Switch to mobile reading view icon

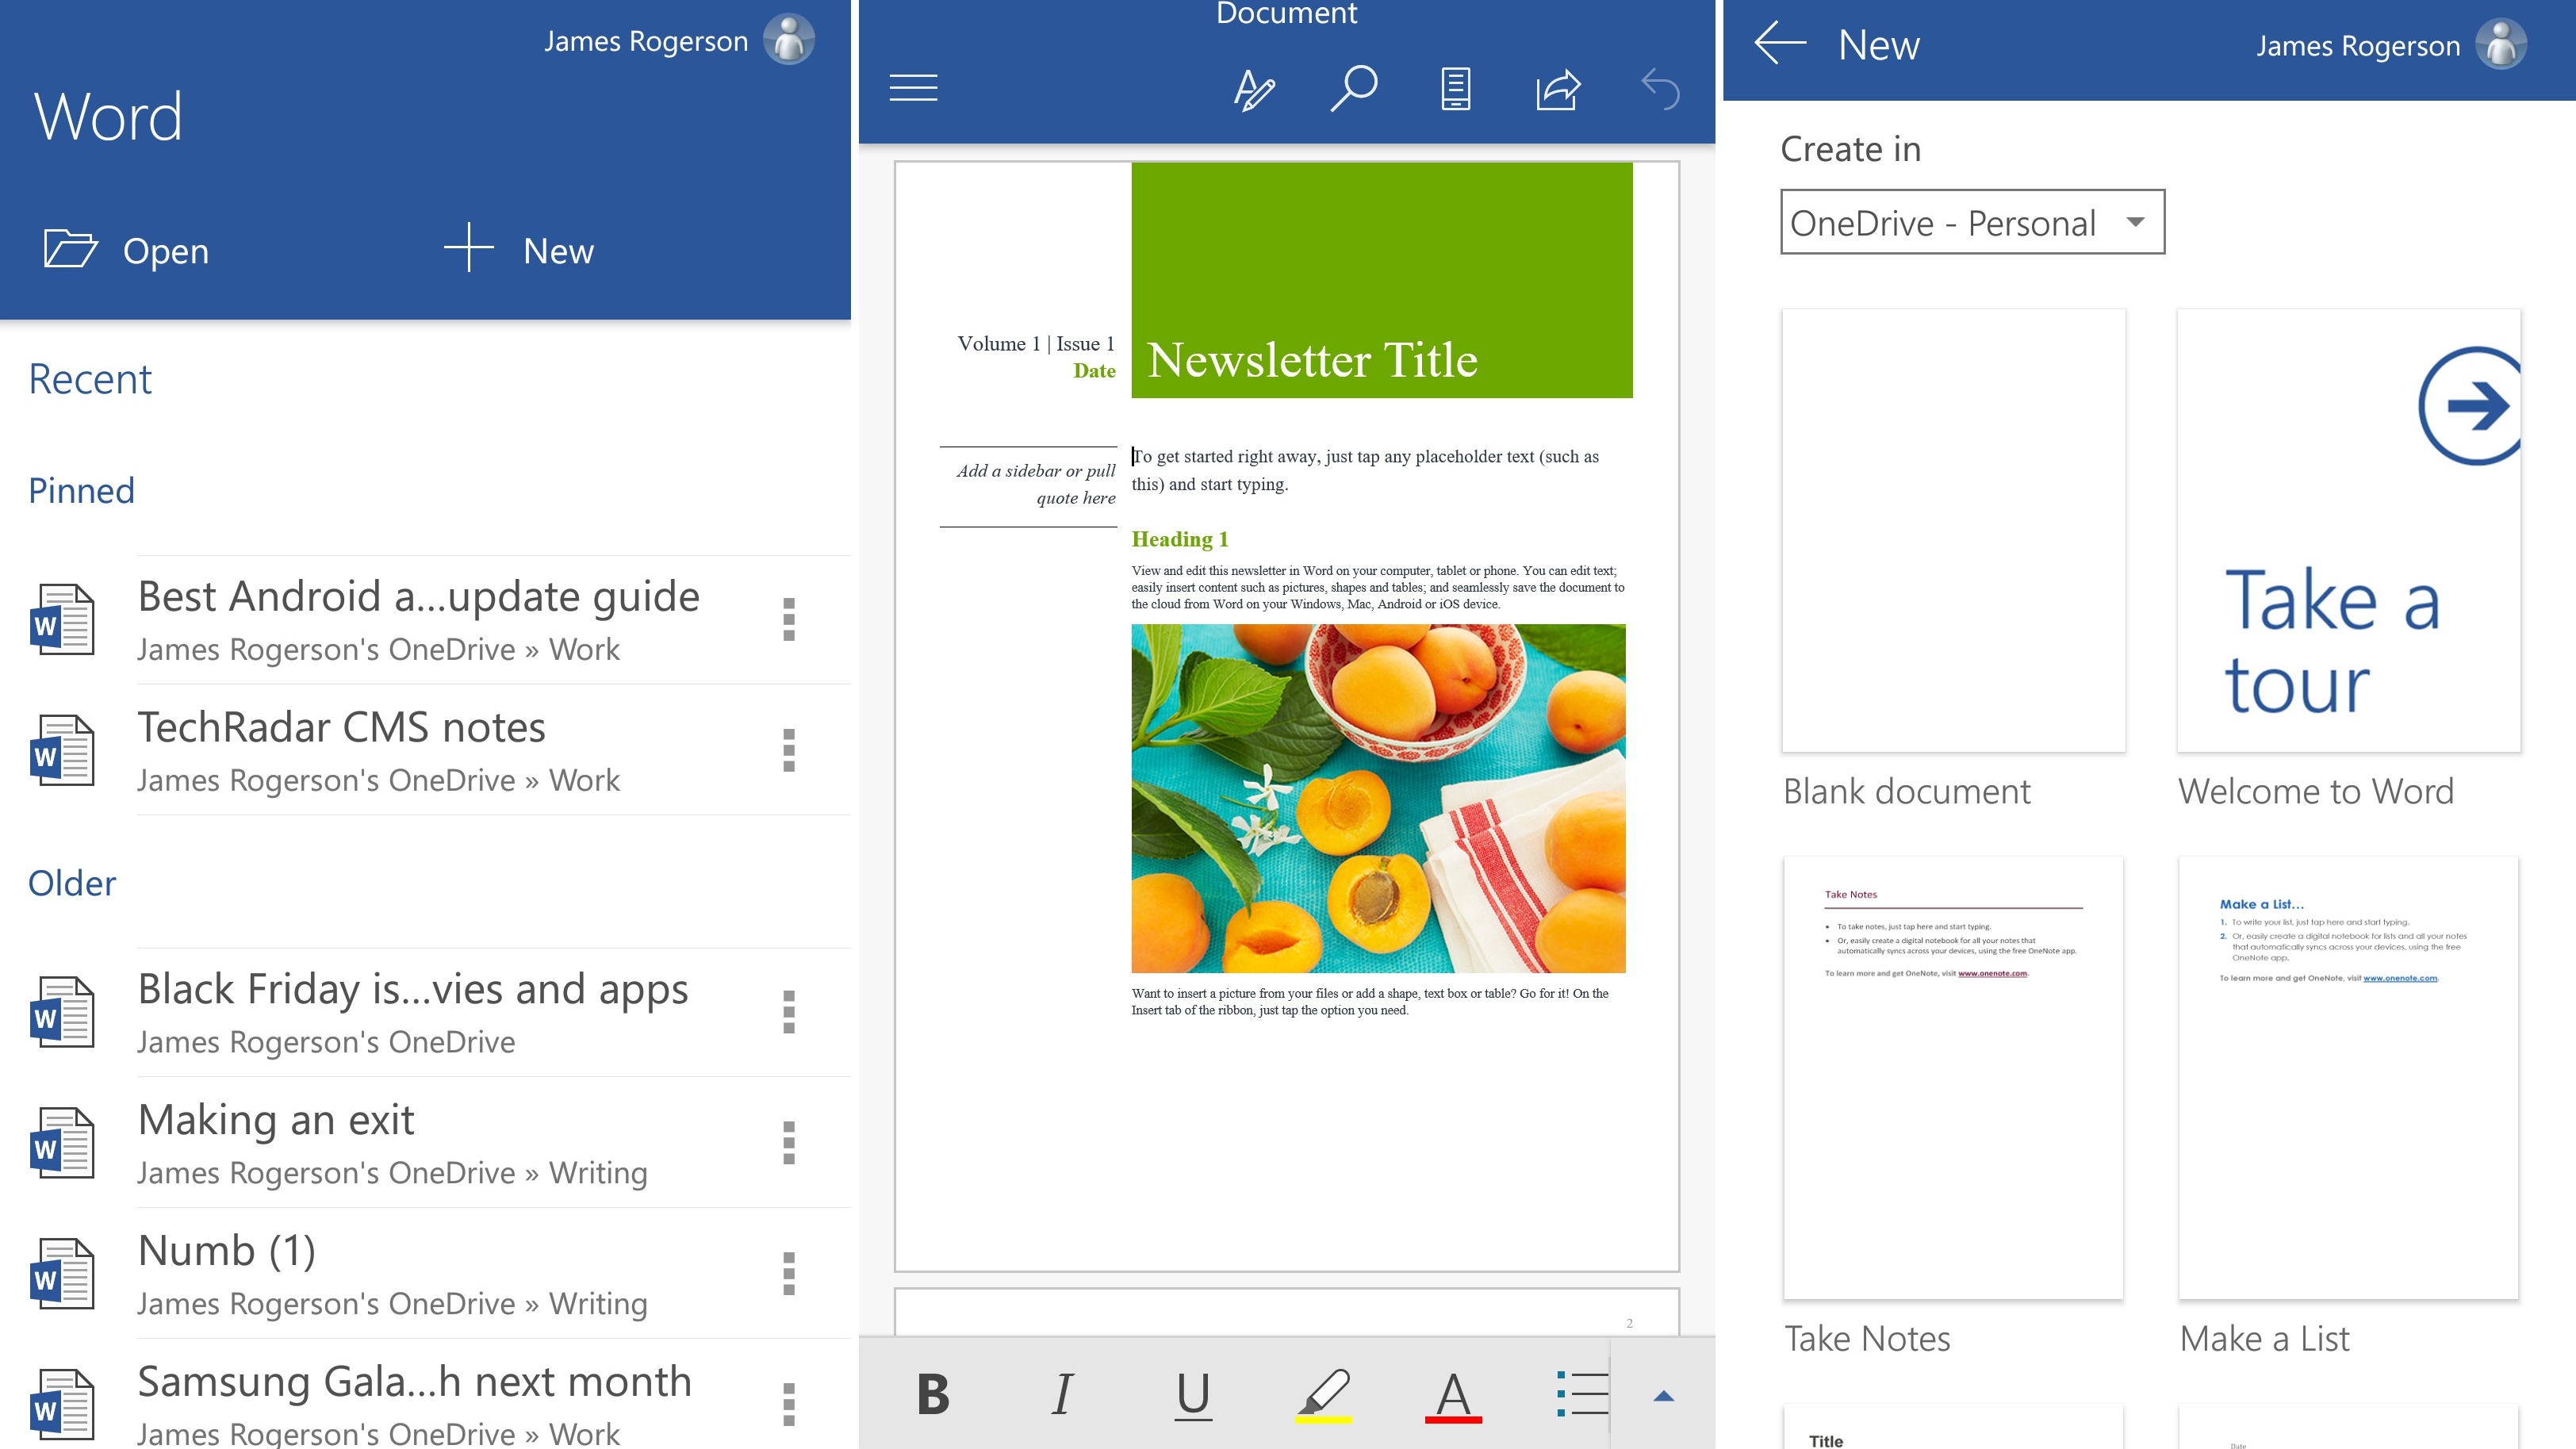1455,90
